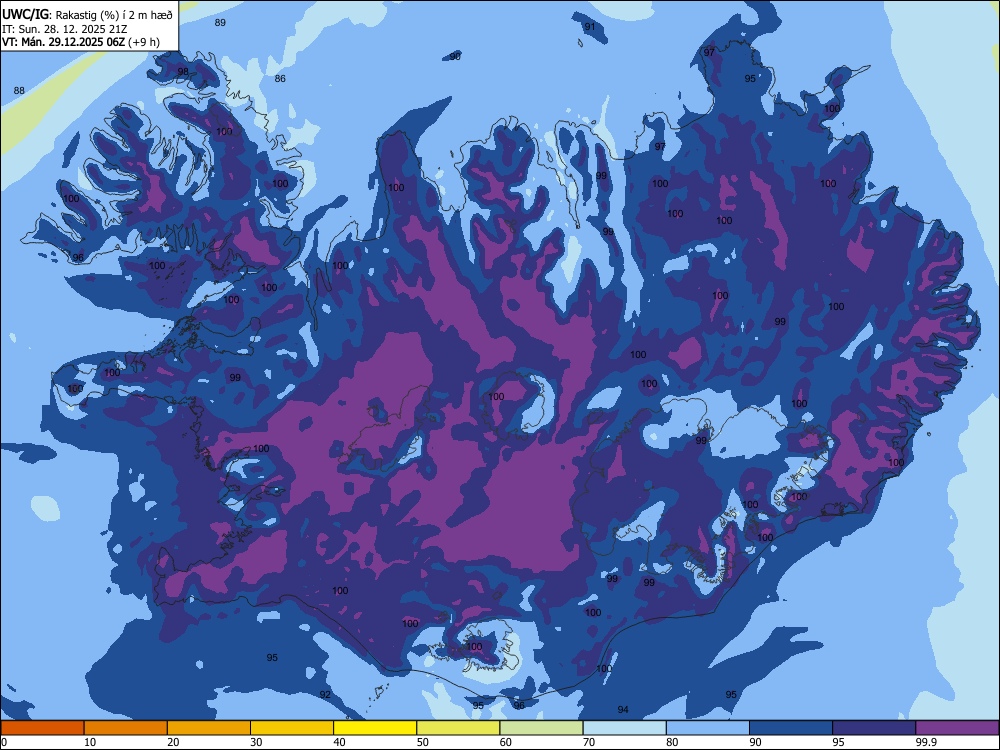Click the legend tick label '70'
This screenshot has width=1000, height=750.
(x=589, y=742)
